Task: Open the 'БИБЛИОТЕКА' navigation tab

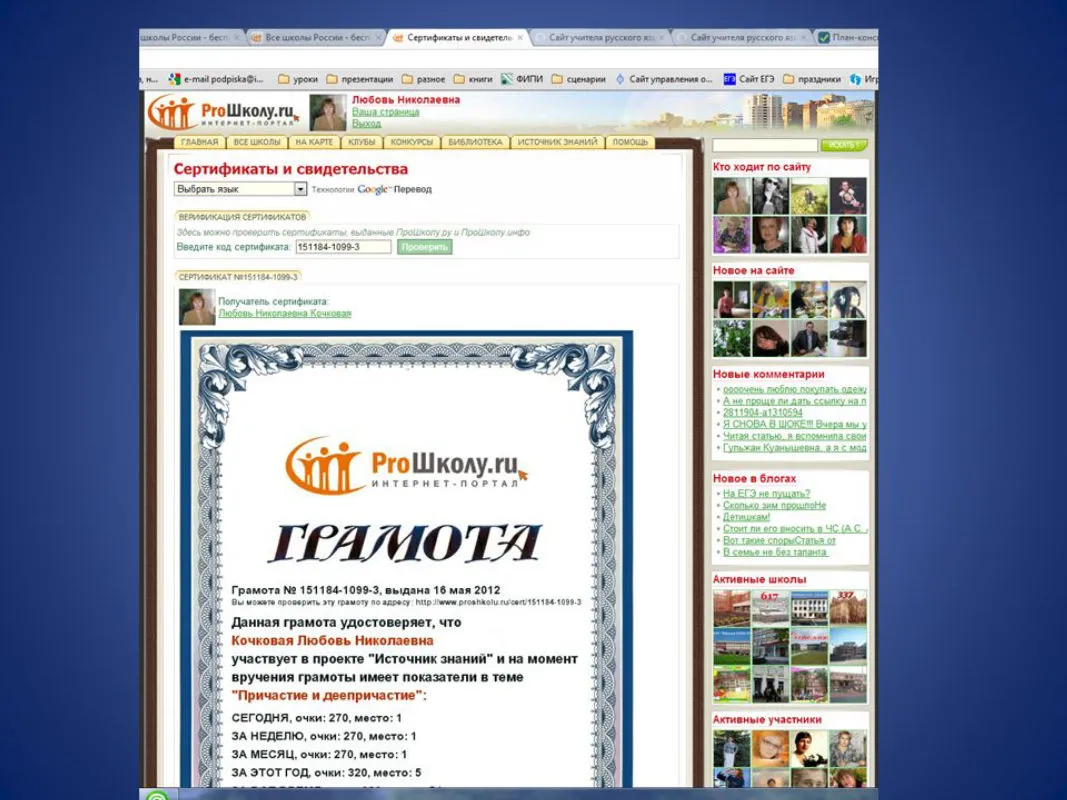Action: (475, 143)
